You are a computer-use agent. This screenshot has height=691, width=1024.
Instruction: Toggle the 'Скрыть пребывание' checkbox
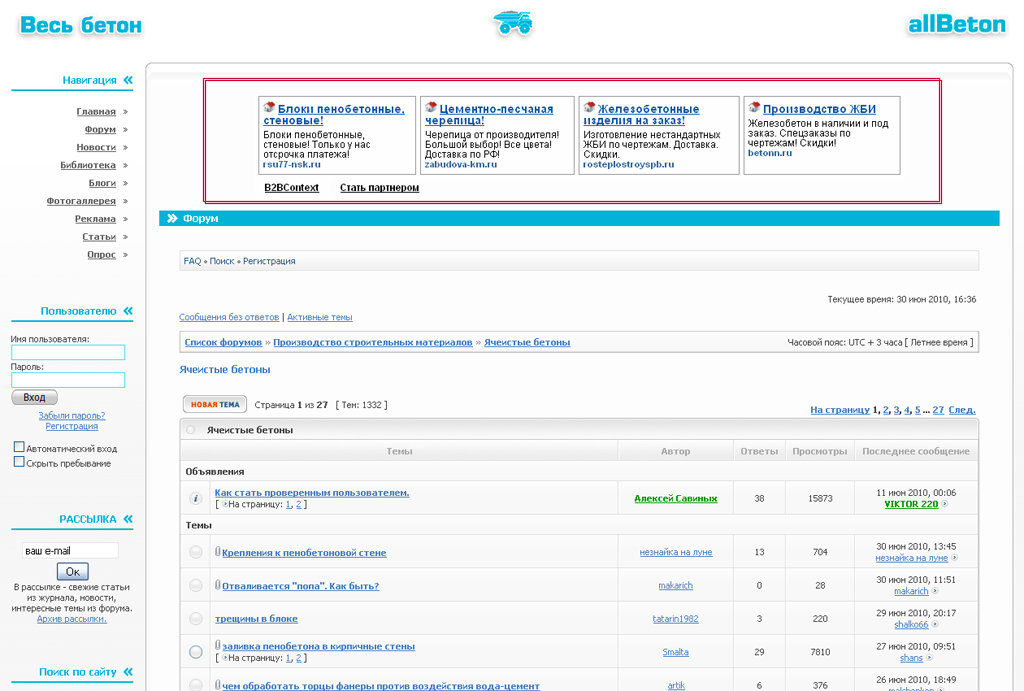coord(19,462)
